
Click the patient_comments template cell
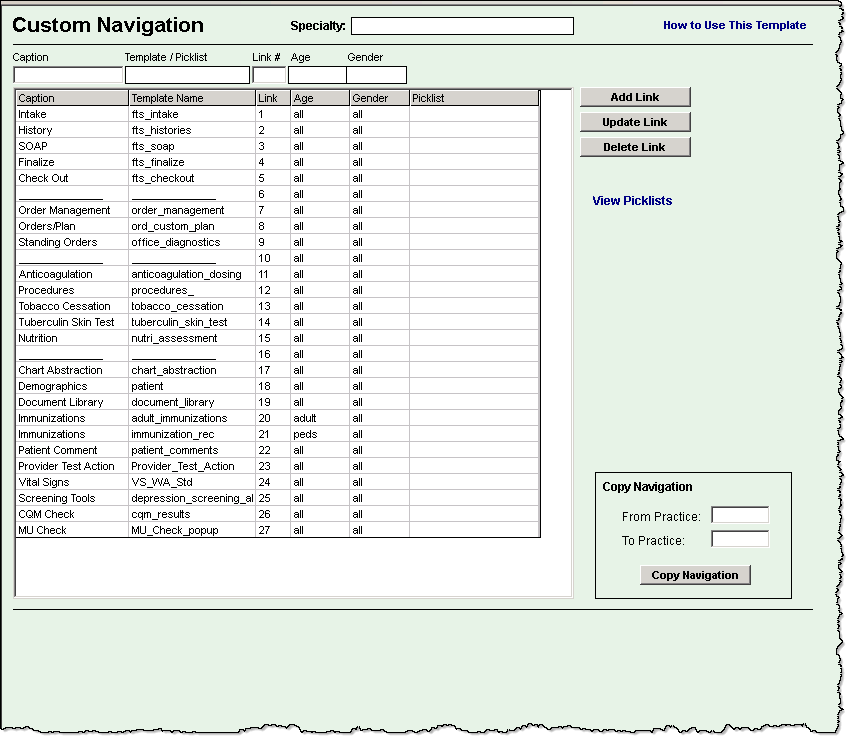(192, 450)
